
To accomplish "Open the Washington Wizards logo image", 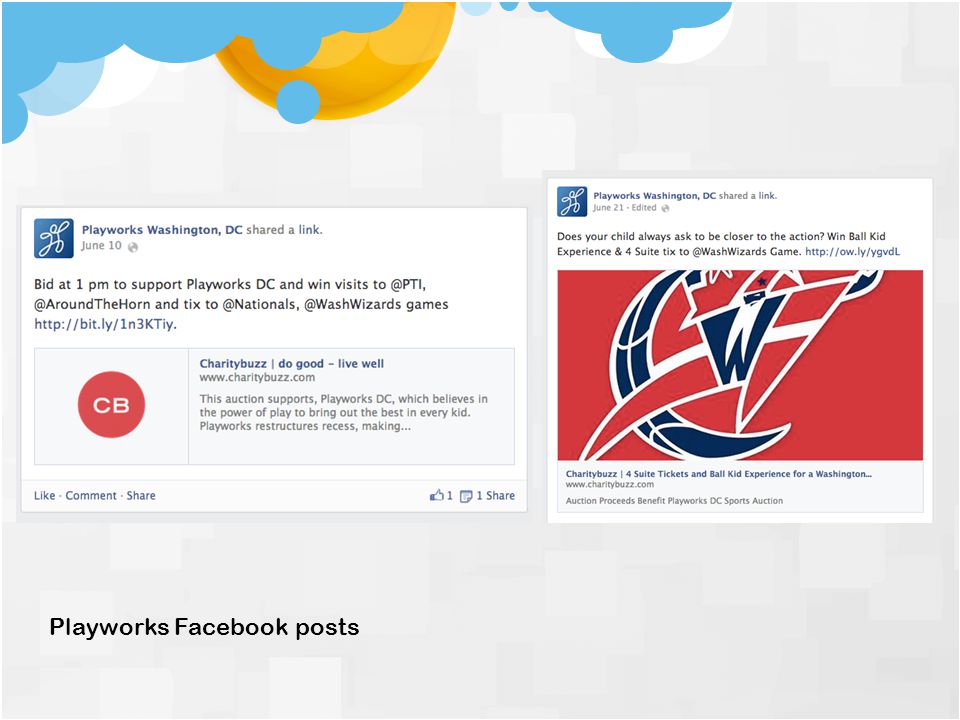I will (x=740, y=365).
